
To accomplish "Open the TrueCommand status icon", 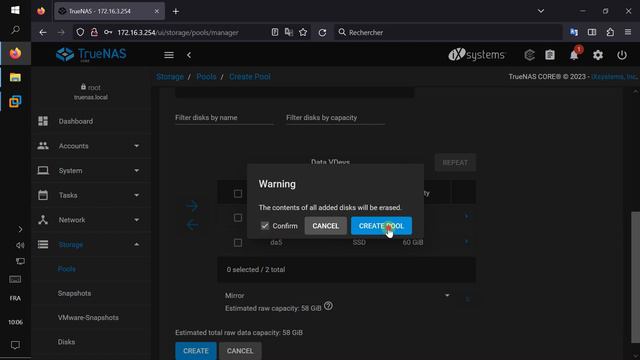I will 529,55.
